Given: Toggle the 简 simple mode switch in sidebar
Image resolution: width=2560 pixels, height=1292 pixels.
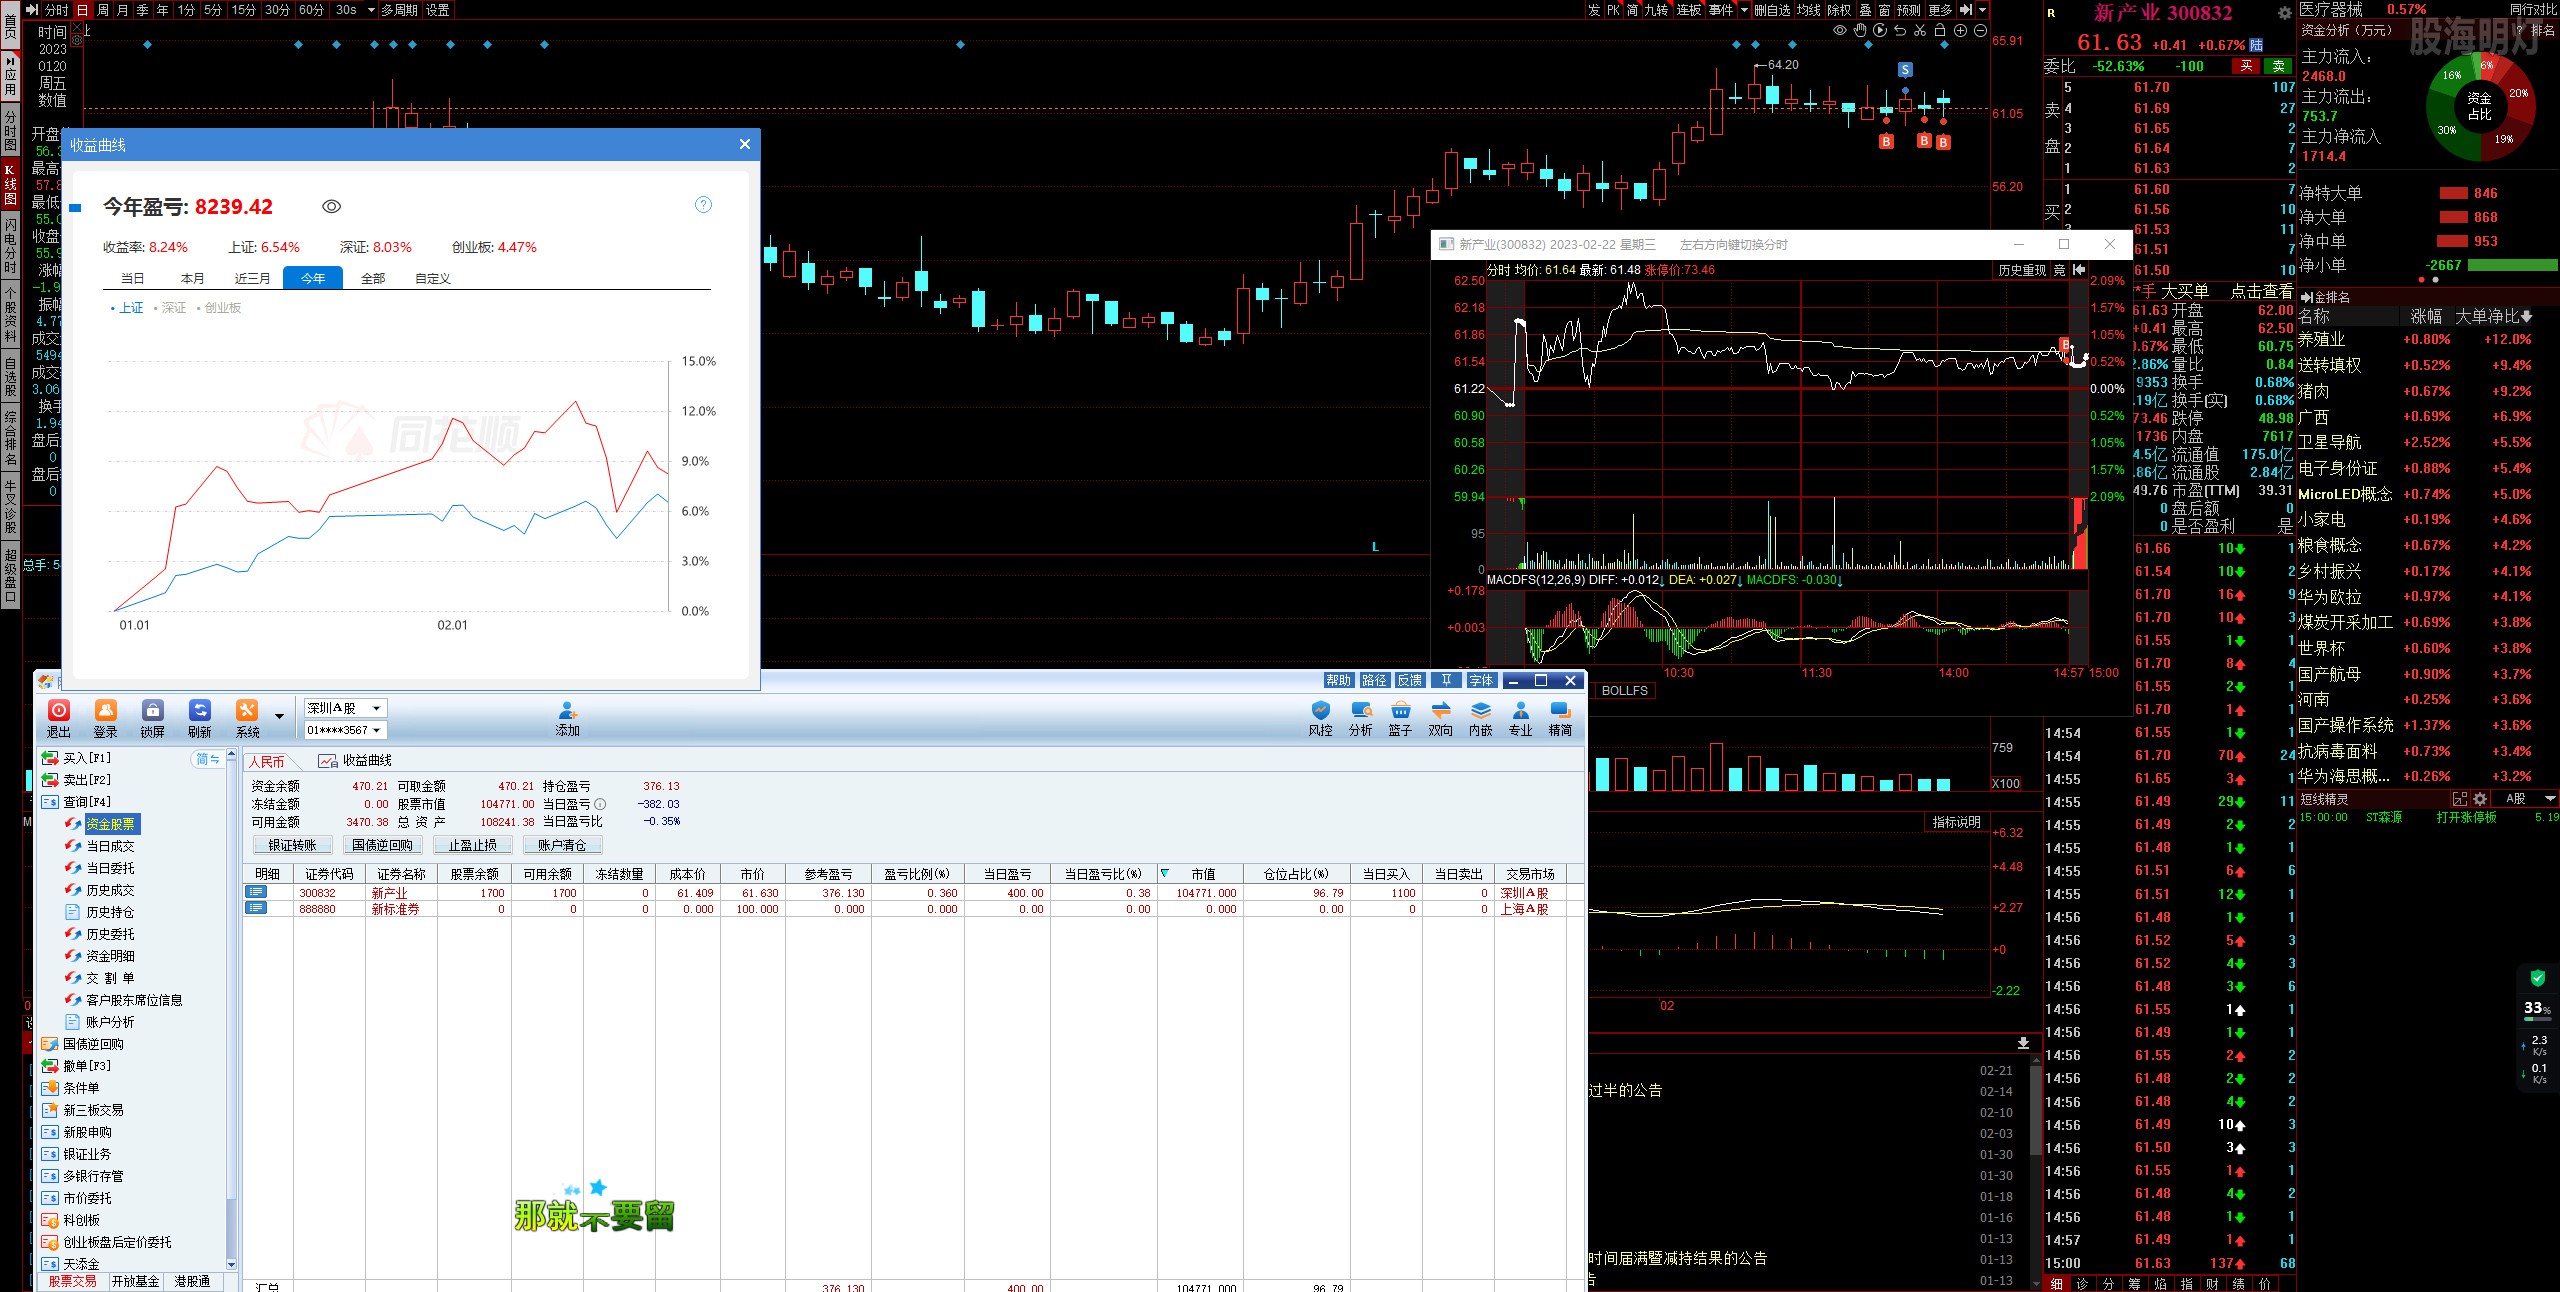Looking at the screenshot, I should pos(207,759).
